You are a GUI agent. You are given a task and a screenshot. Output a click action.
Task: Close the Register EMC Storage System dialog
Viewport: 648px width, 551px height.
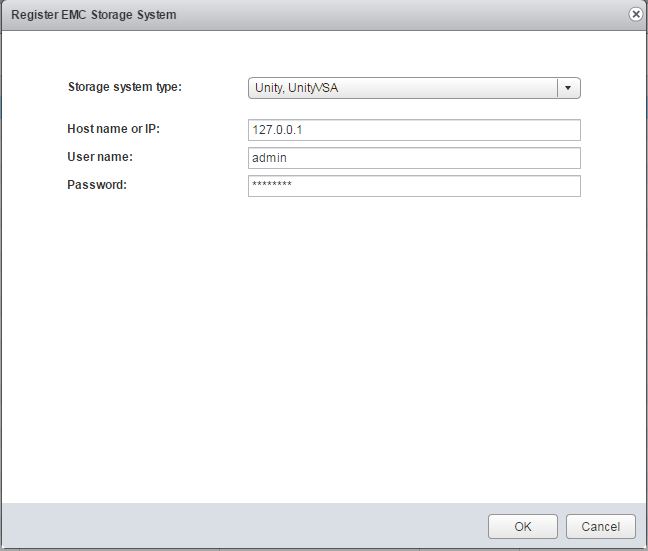pos(636,14)
